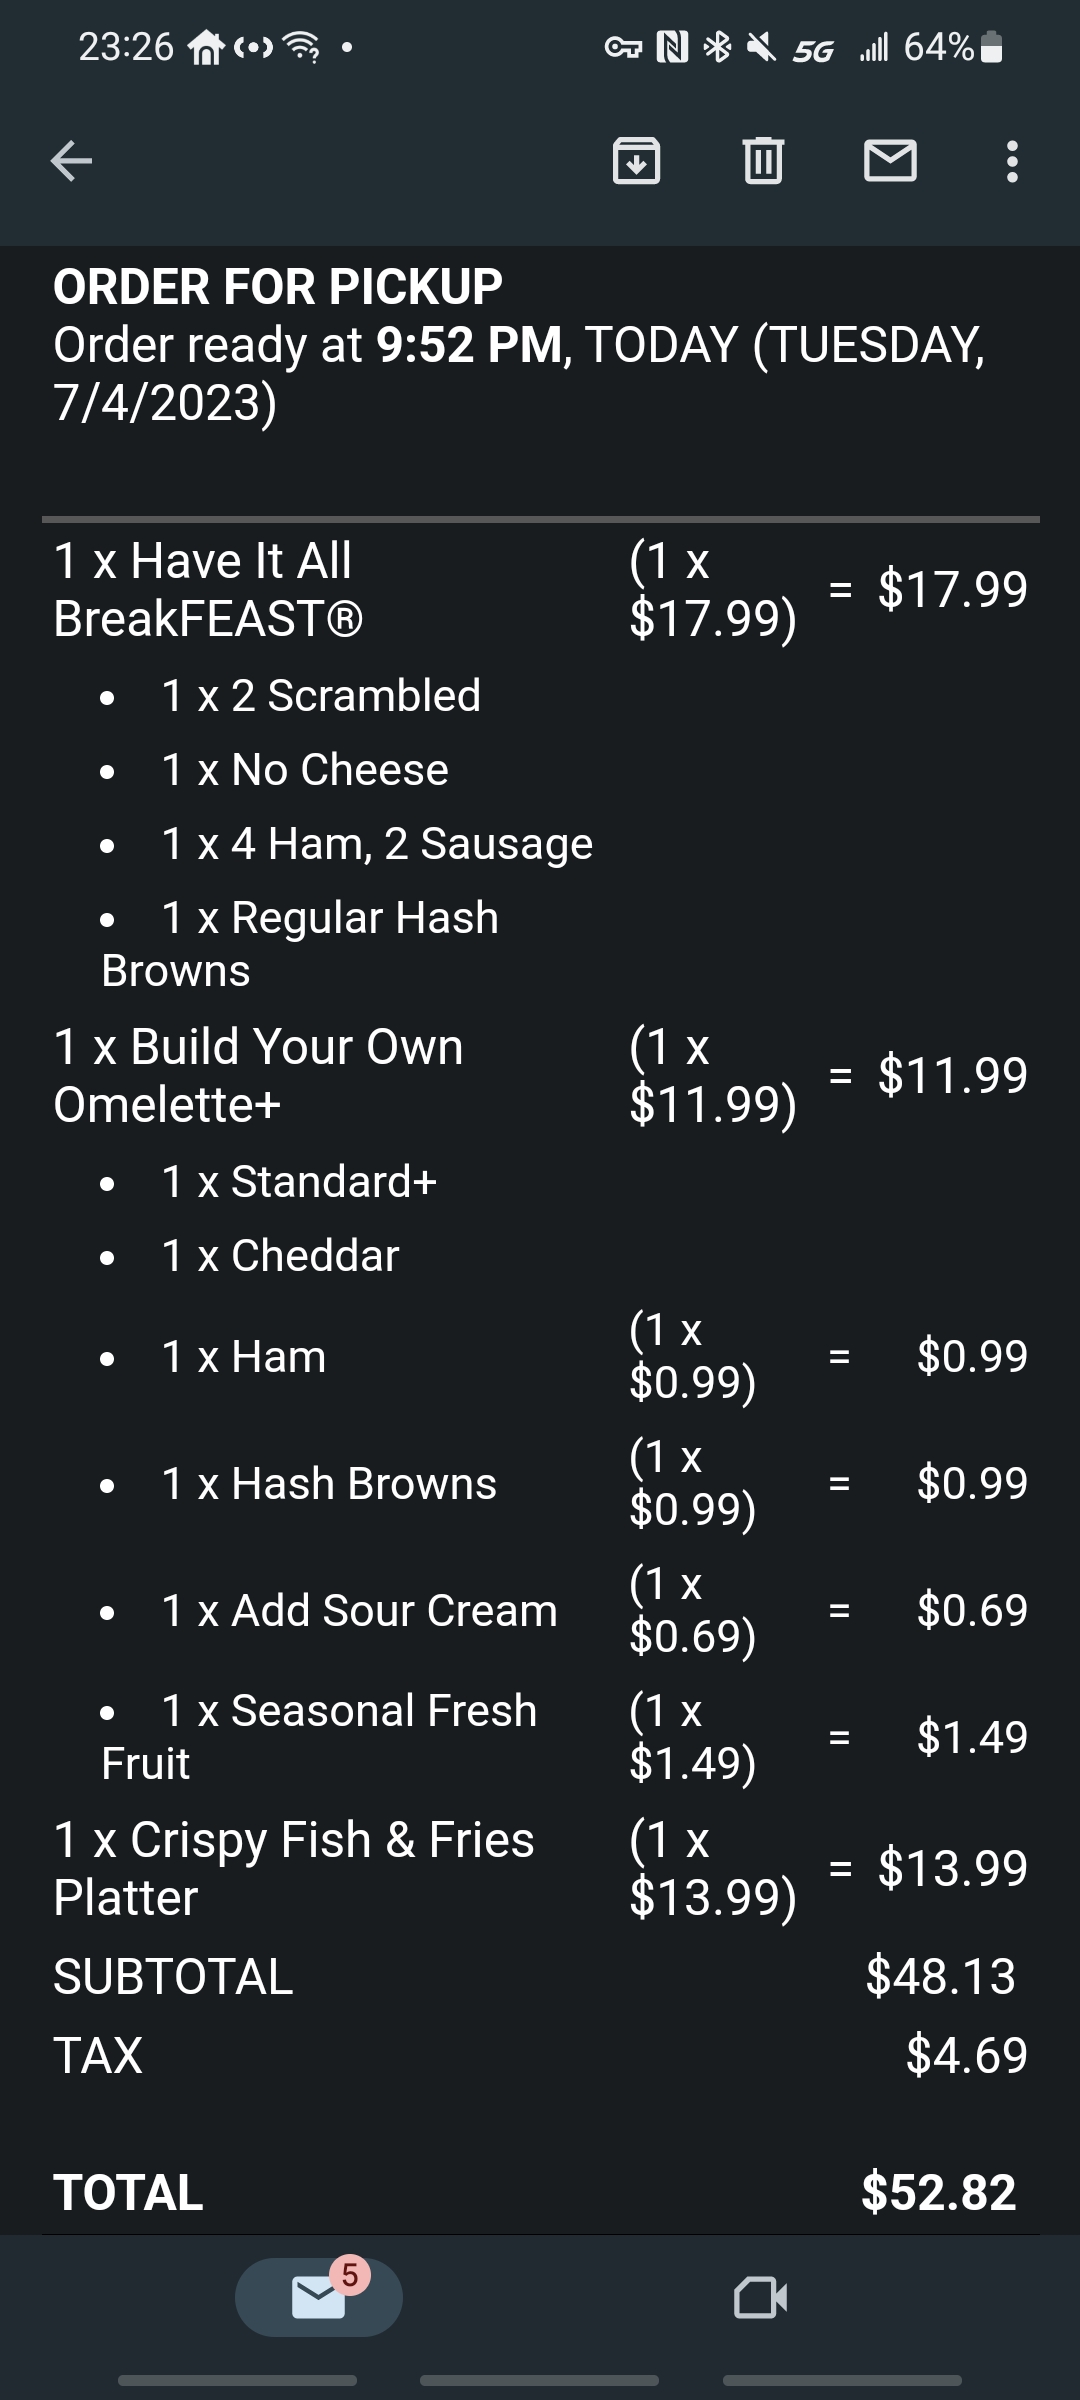Switch to the Mail tab
The height and width of the screenshot is (2400, 1080).
tap(319, 2297)
